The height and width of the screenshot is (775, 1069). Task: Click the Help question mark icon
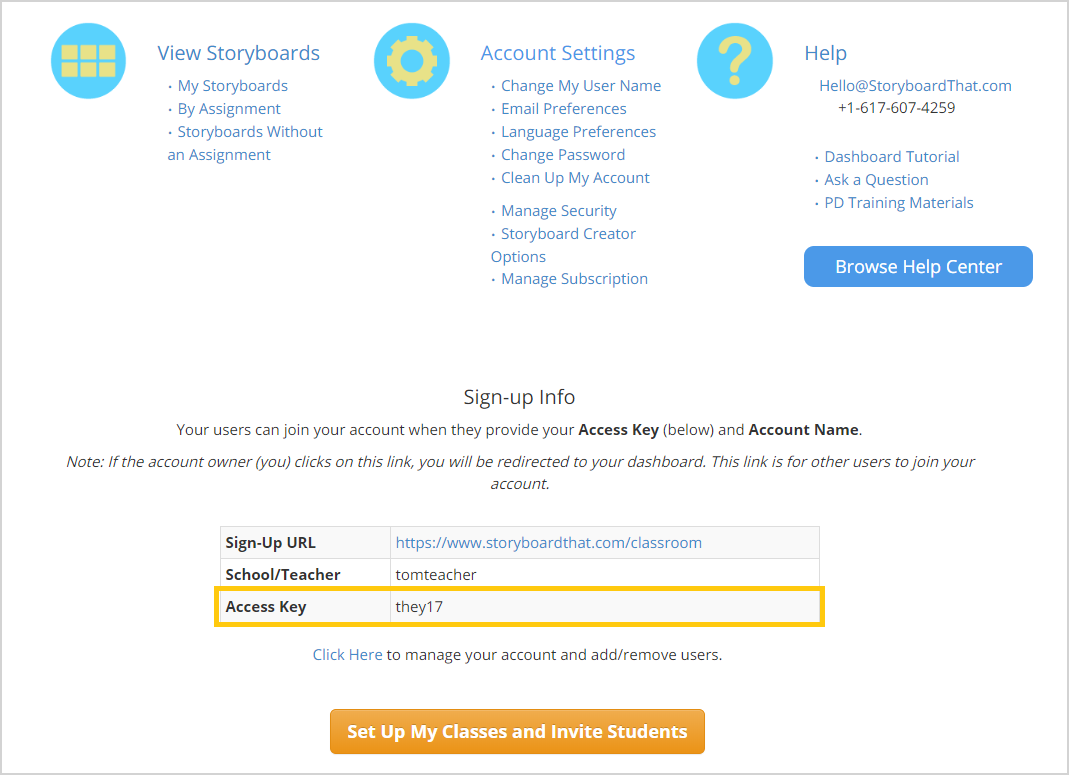tap(735, 61)
